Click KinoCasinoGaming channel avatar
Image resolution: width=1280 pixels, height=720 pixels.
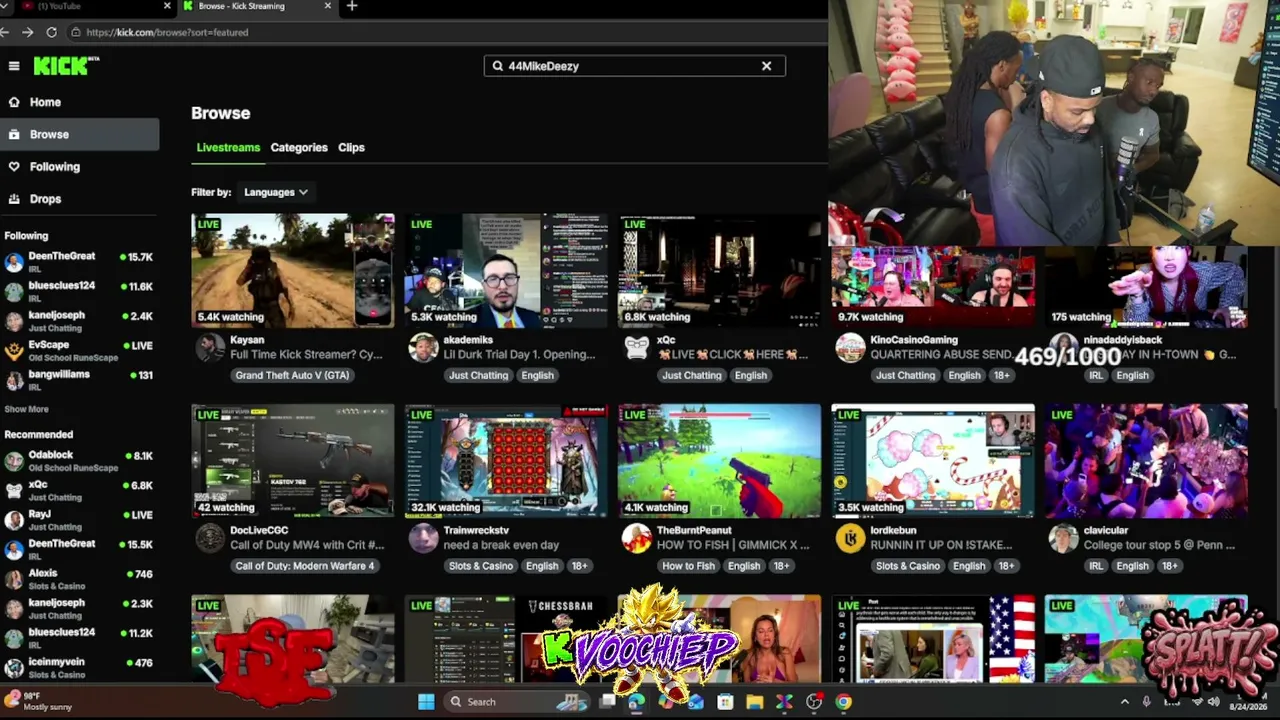(850, 348)
